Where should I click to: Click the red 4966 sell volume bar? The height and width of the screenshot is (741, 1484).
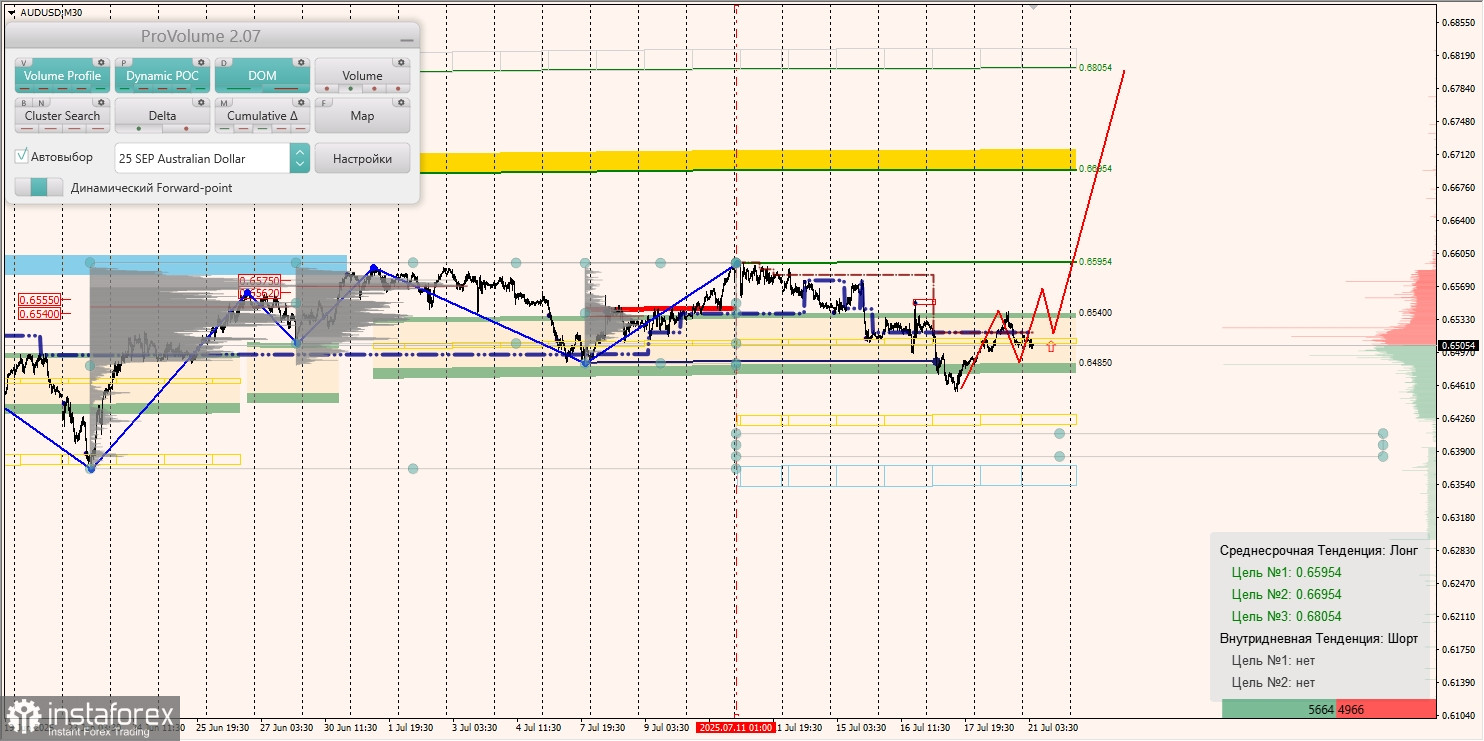pyautogui.click(x=1385, y=709)
